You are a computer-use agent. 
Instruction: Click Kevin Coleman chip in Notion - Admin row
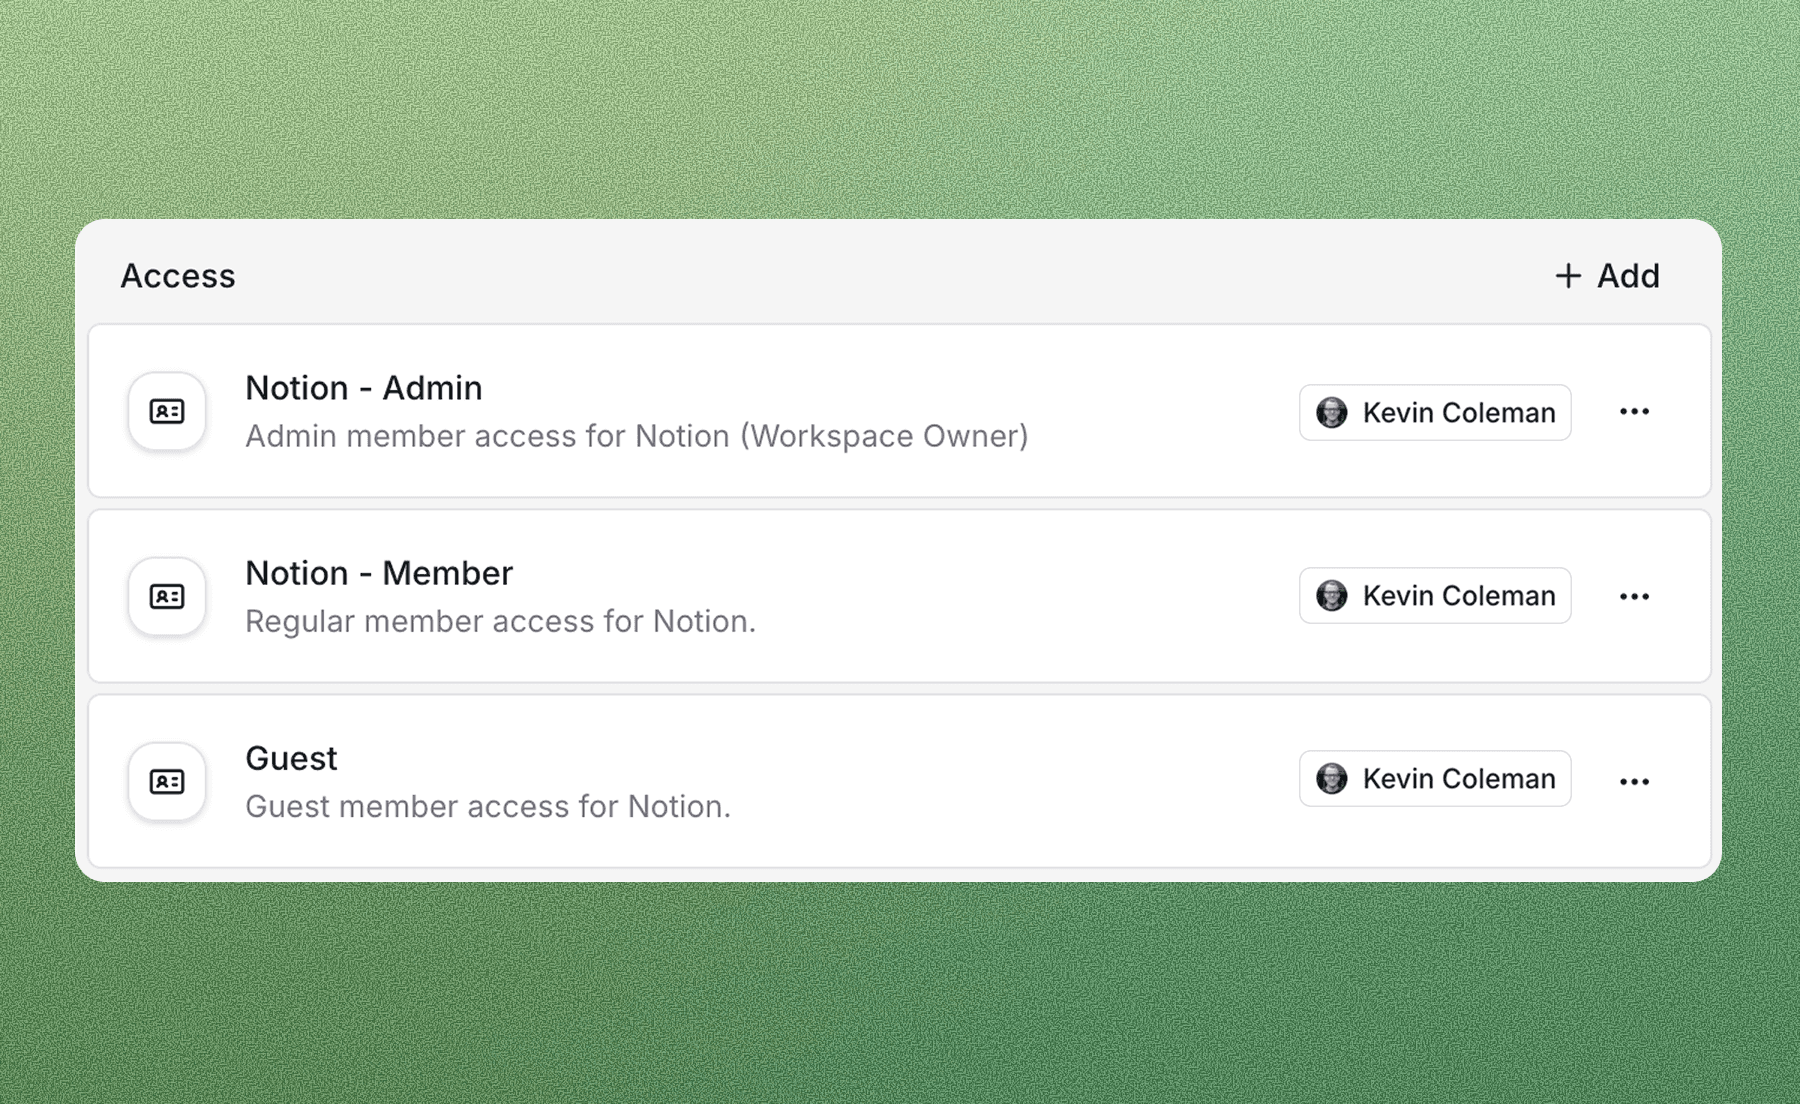pos(1435,412)
